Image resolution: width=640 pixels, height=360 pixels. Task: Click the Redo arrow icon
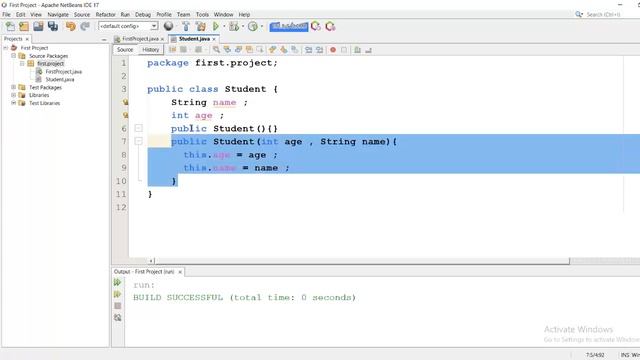(x=85, y=27)
